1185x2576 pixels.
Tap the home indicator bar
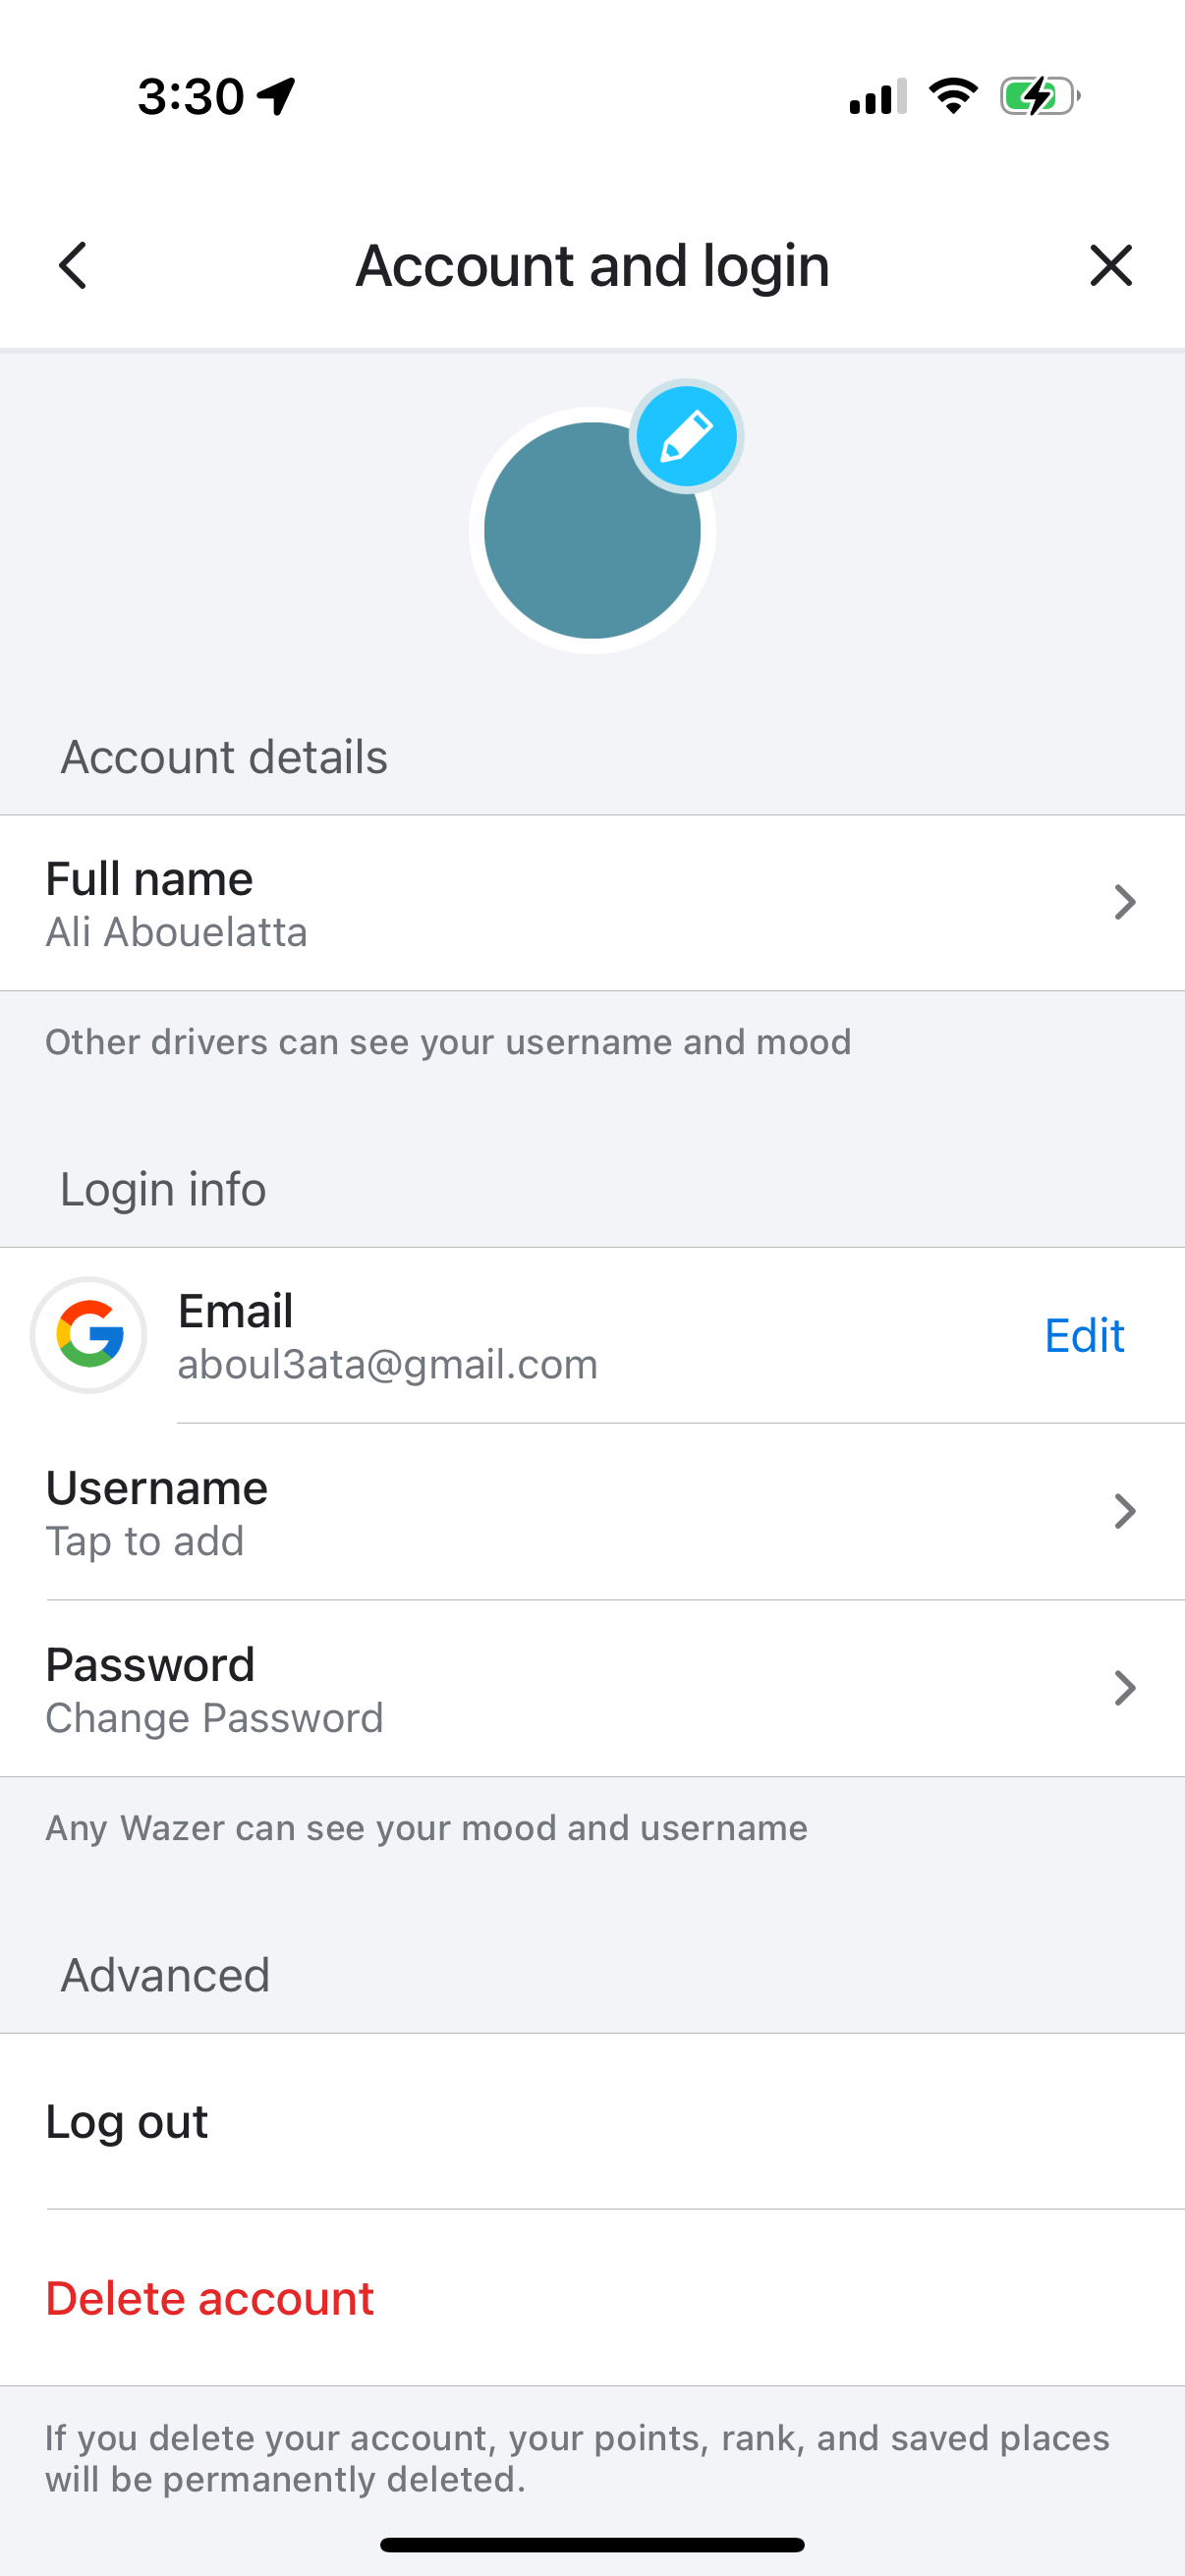tap(592, 2544)
